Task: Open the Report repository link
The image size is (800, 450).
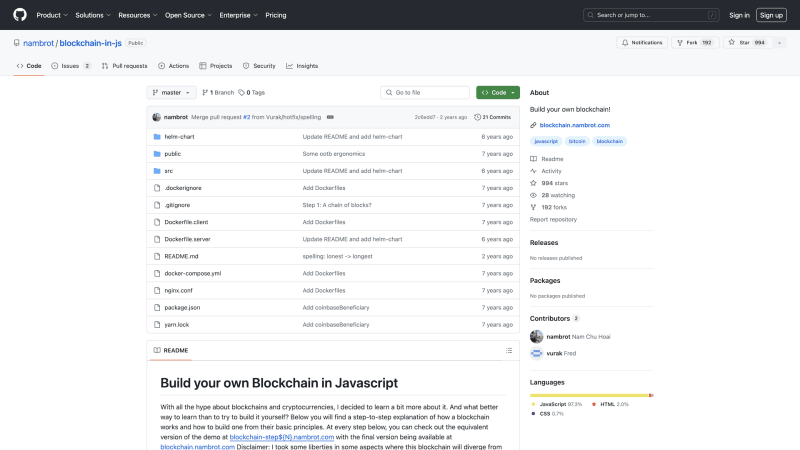Action: click(553, 219)
